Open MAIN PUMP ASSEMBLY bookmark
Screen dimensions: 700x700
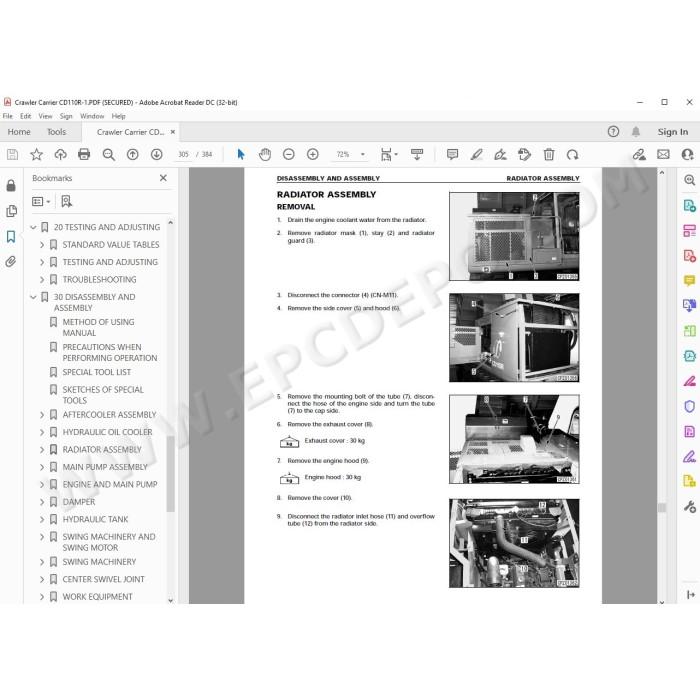[105, 467]
